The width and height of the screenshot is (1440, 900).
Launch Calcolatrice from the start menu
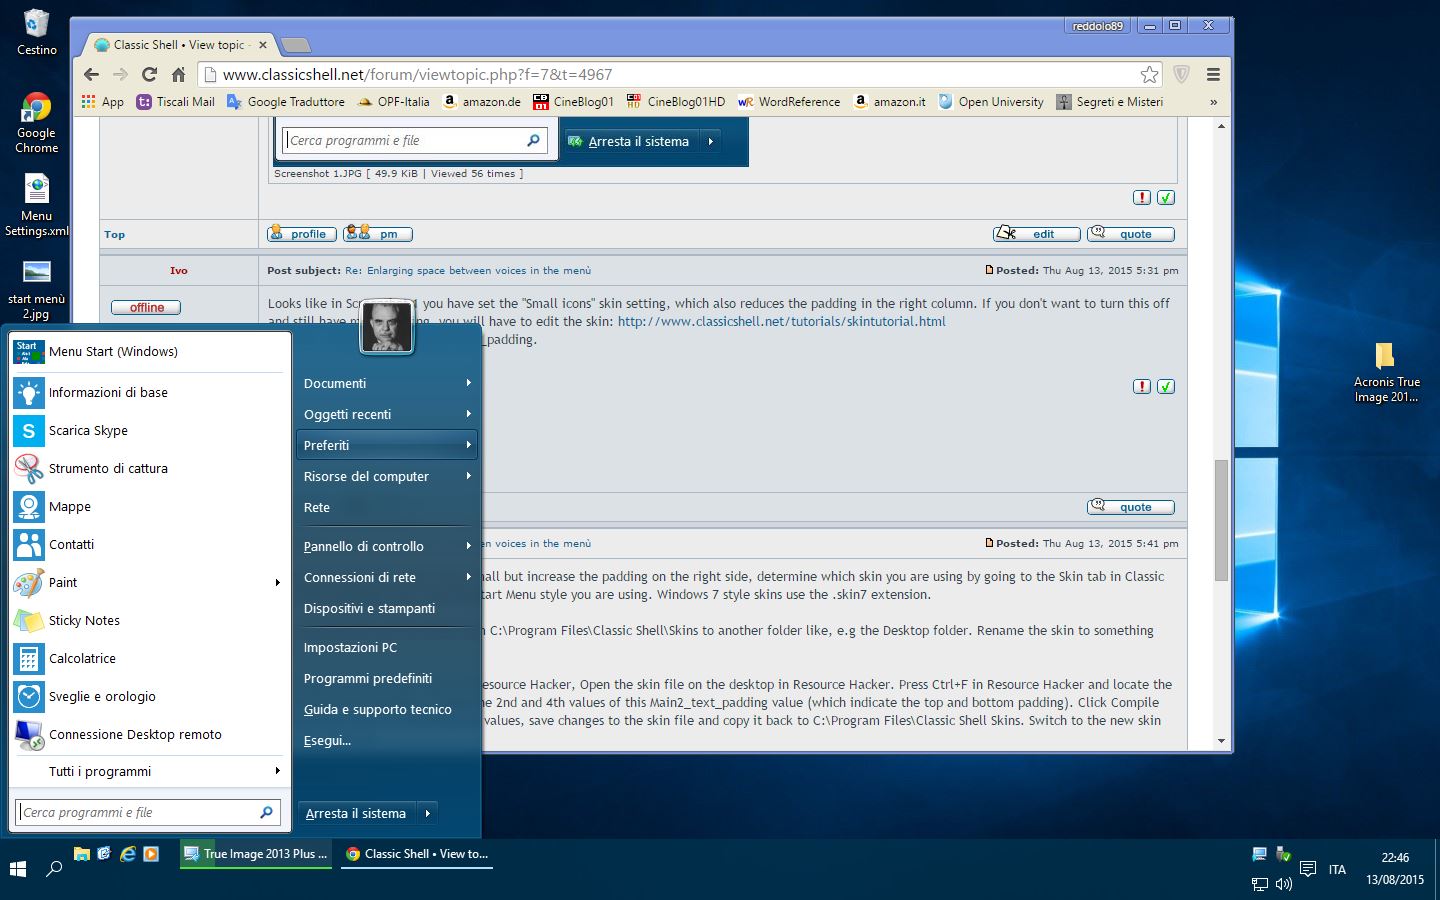pyautogui.click(x=82, y=659)
